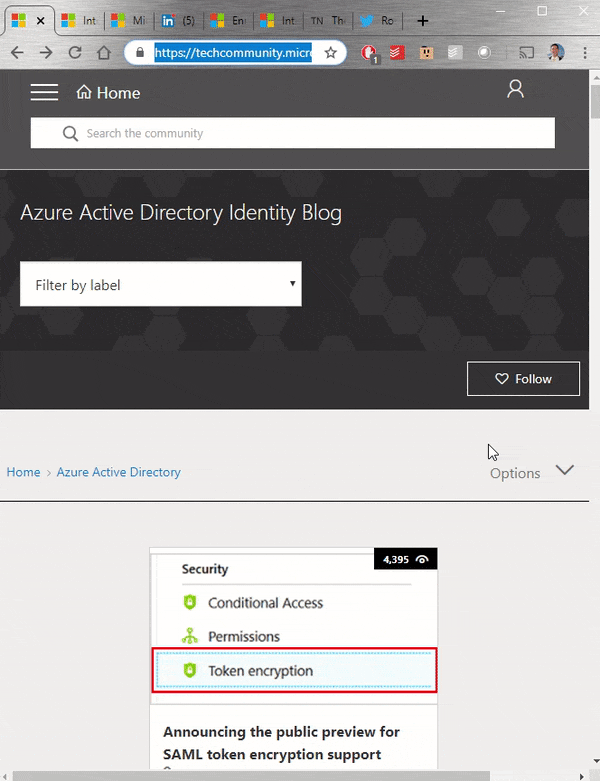
Task: Click the Security heading in the image
Action: pos(205,569)
